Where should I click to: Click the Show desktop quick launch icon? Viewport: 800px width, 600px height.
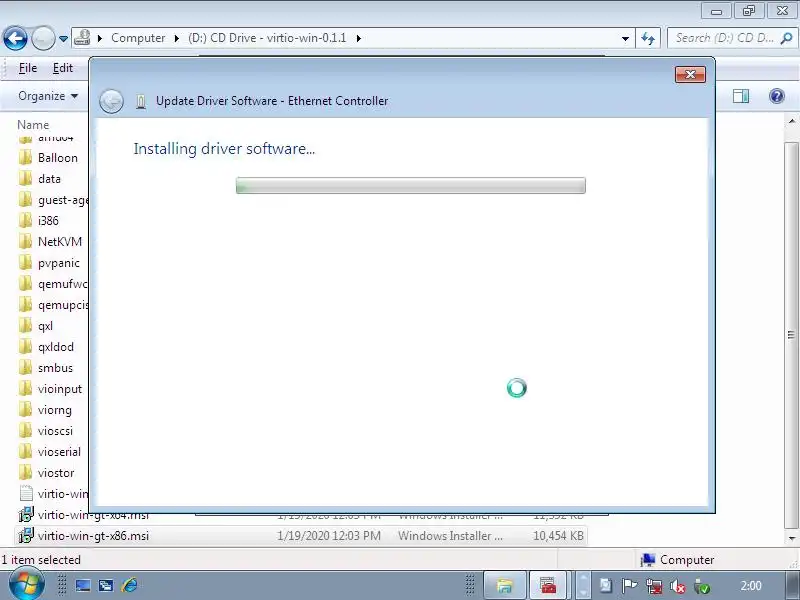point(83,585)
